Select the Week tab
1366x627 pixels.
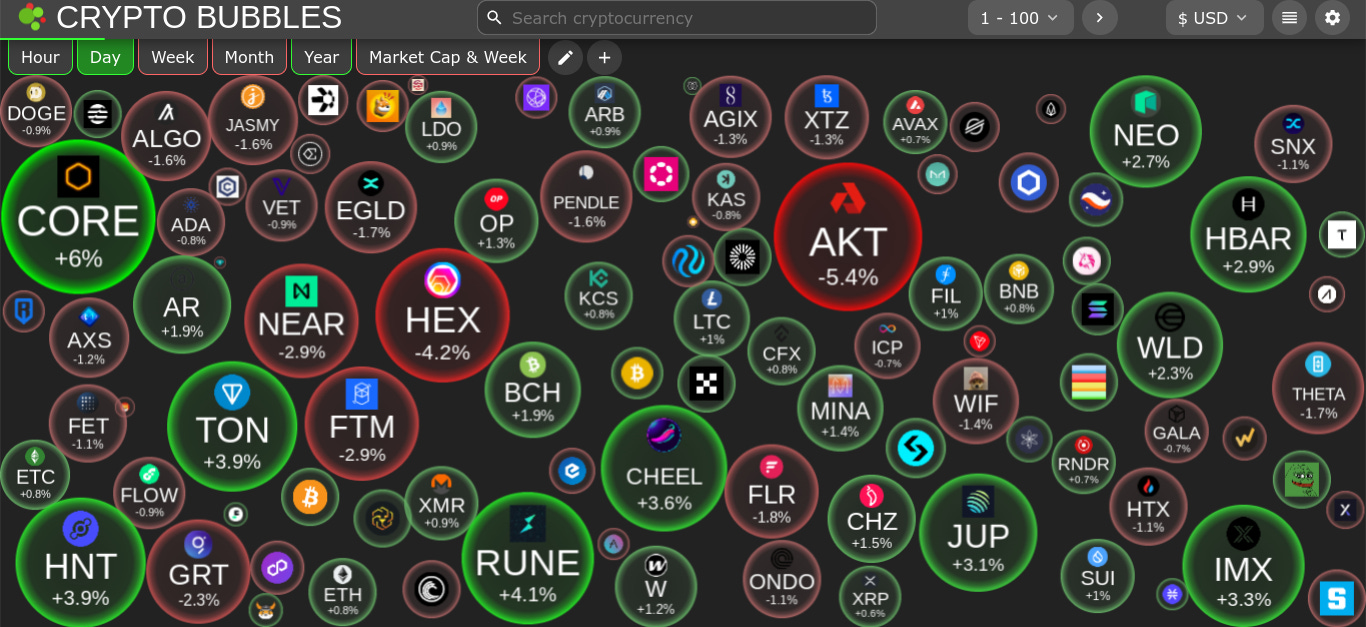(x=173, y=57)
